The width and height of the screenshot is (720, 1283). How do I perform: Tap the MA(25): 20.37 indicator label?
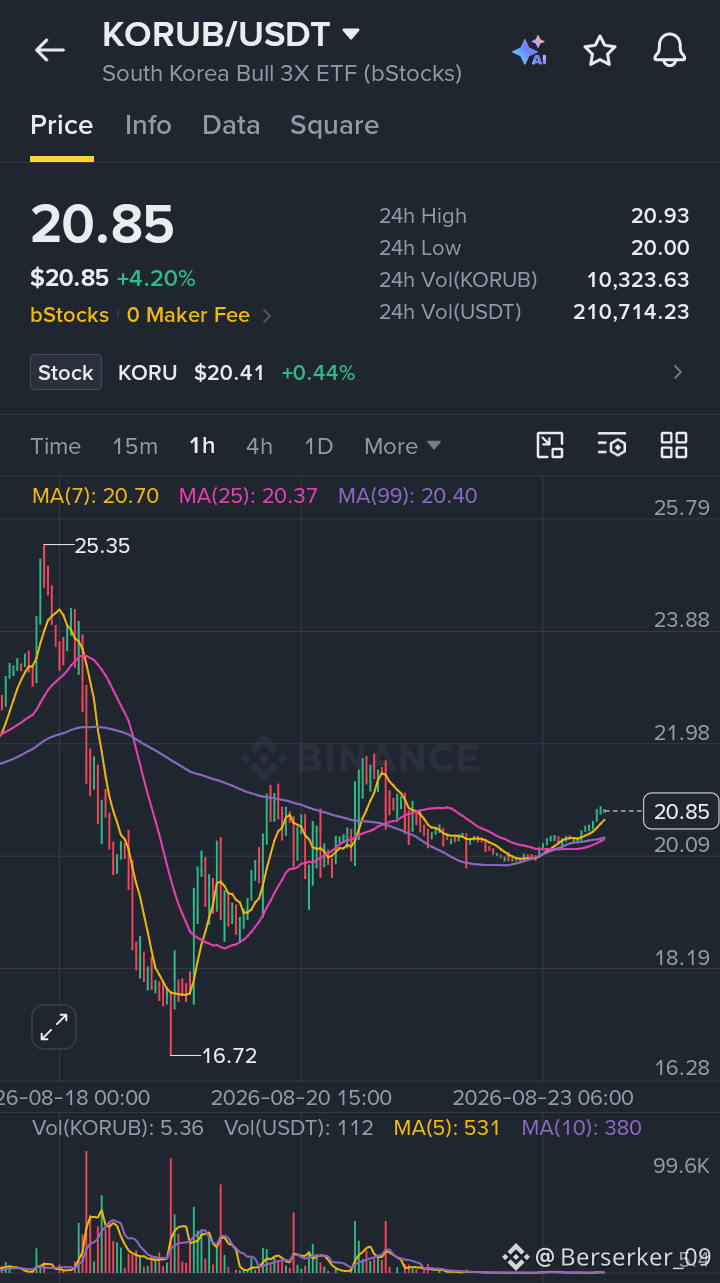point(248,495)
